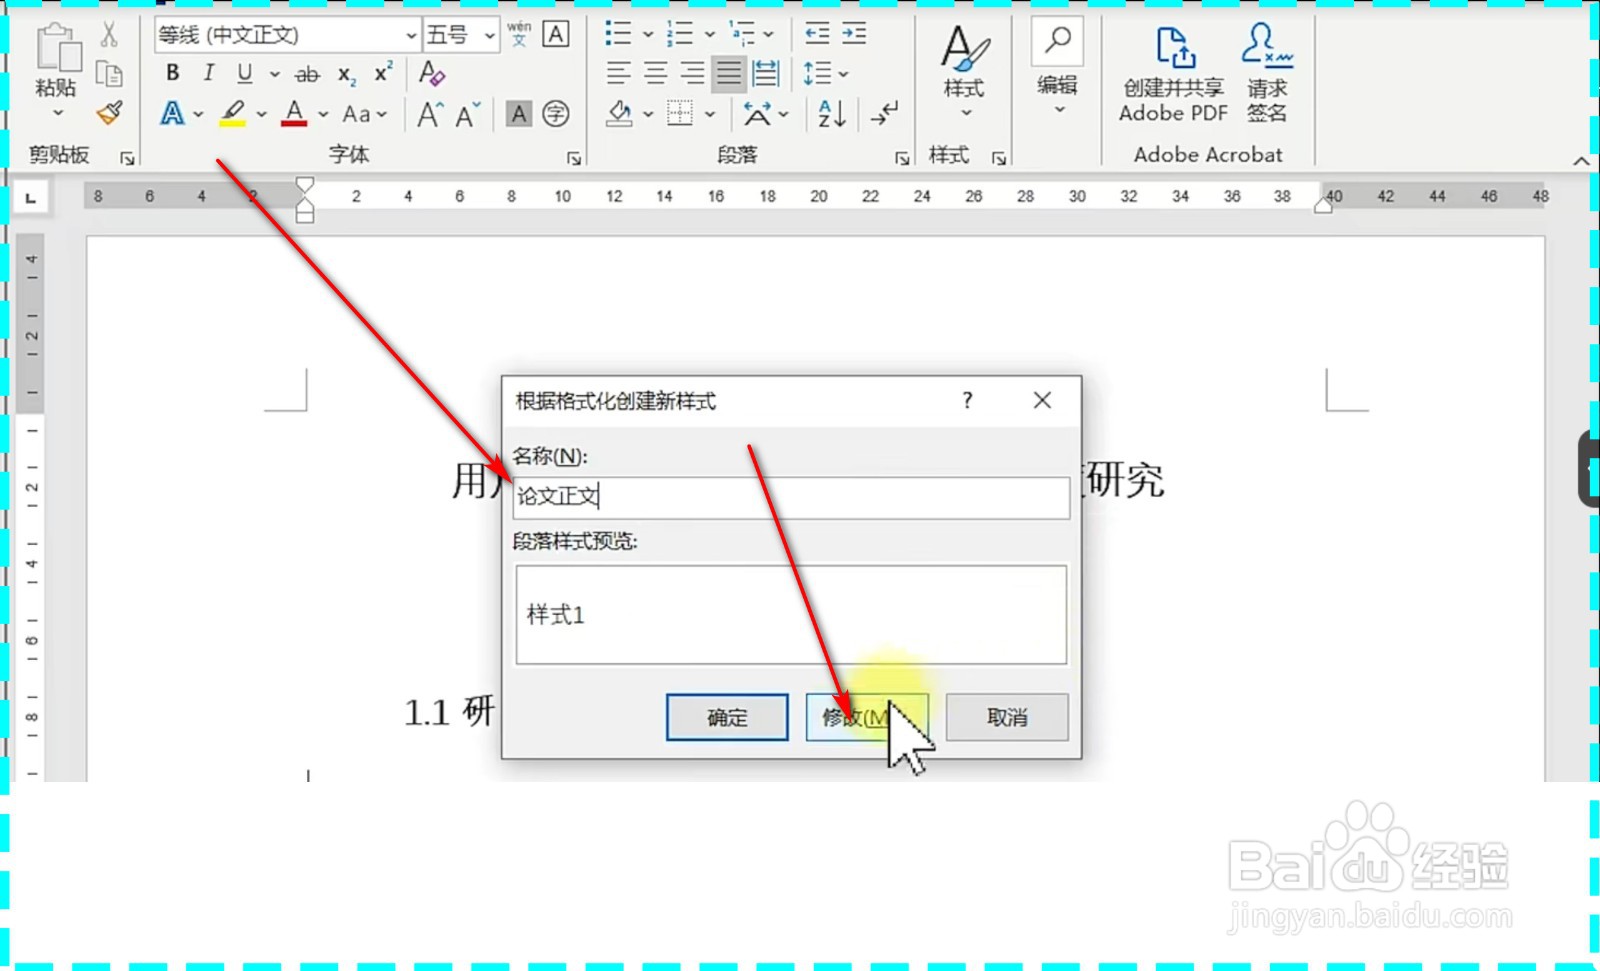Click 确定 to confirm new style
Viewport: 1600px width, 971px height.
click(727, 717)
